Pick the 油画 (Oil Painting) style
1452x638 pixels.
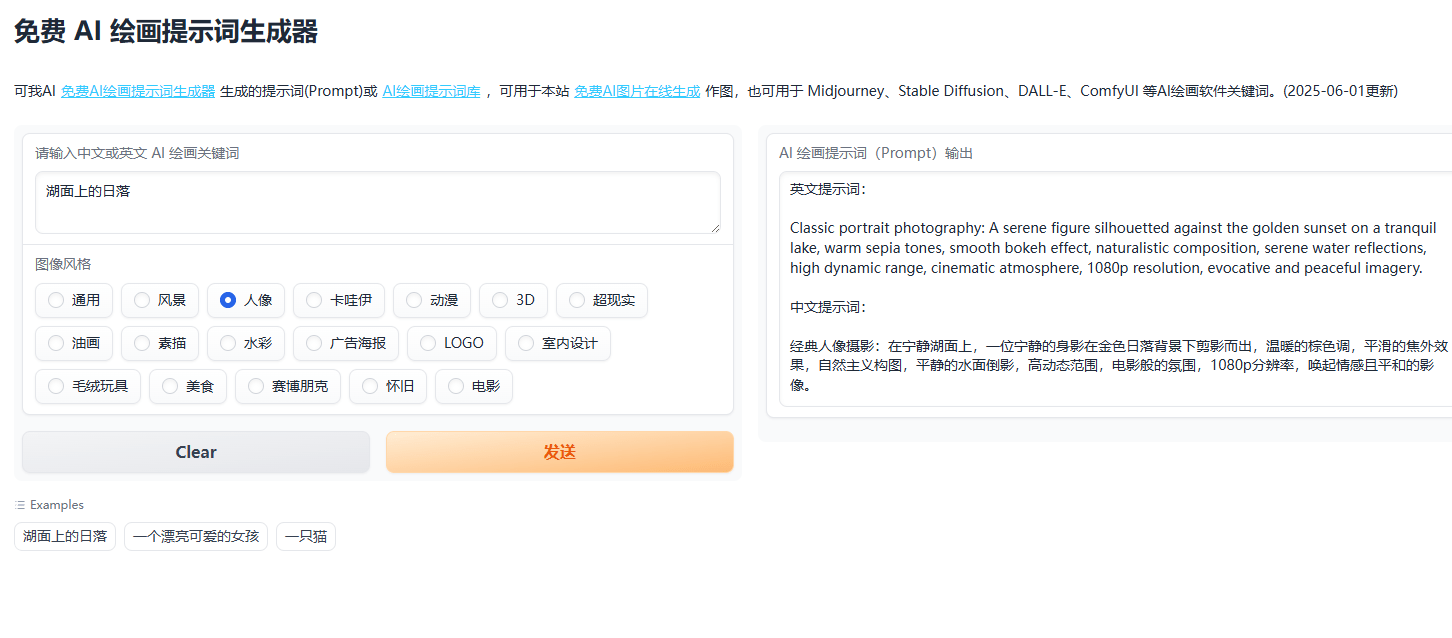73,343
